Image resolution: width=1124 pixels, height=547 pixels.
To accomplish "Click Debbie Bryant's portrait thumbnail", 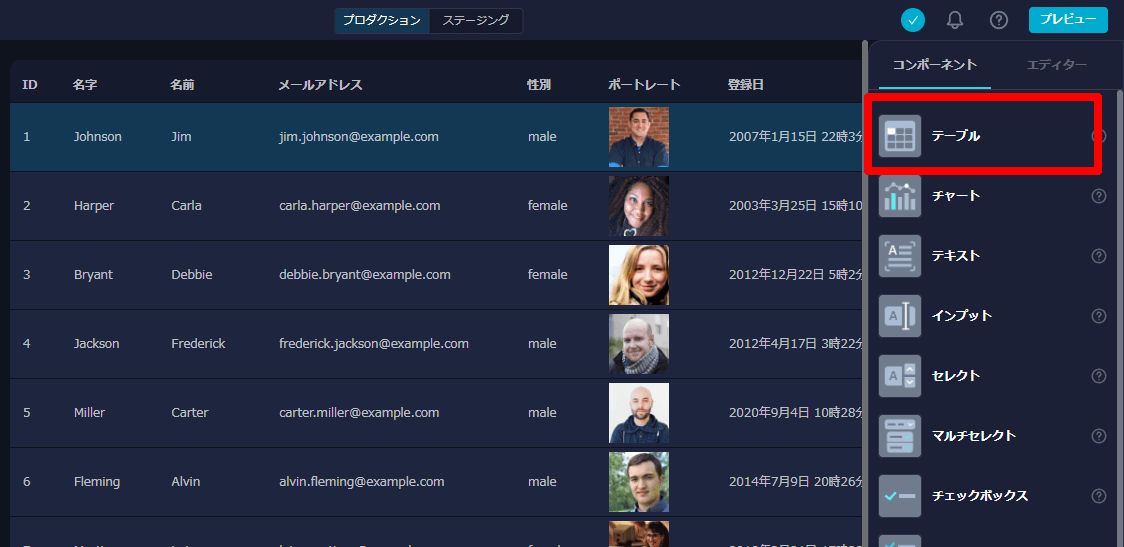I will click(x=639, y=275).
